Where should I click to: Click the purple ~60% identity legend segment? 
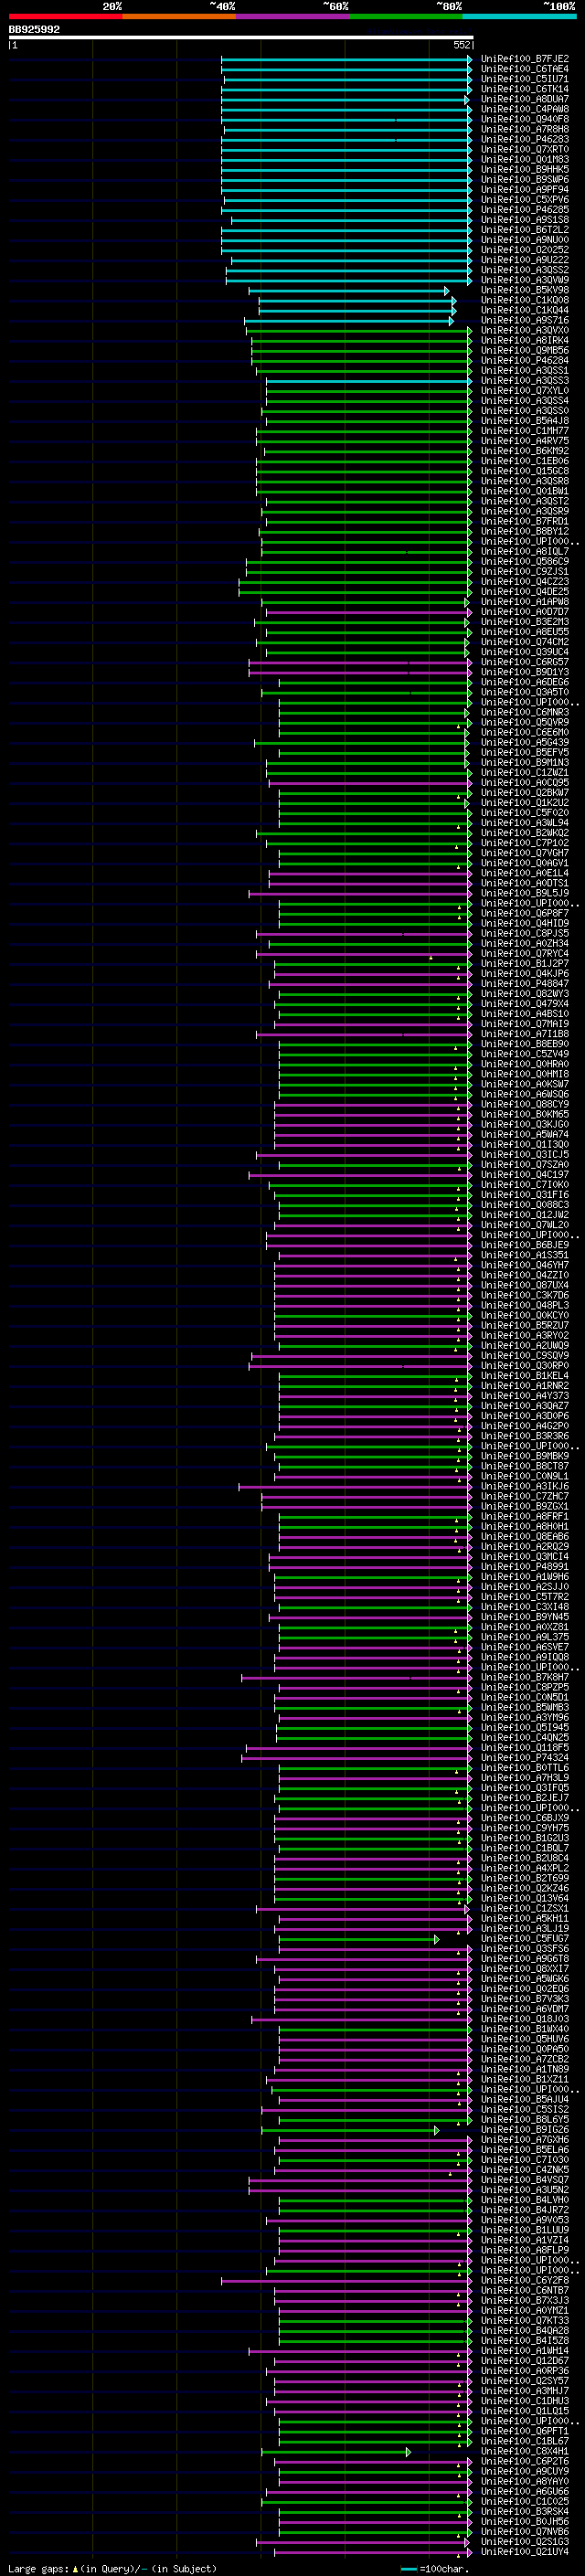point(293,16)
